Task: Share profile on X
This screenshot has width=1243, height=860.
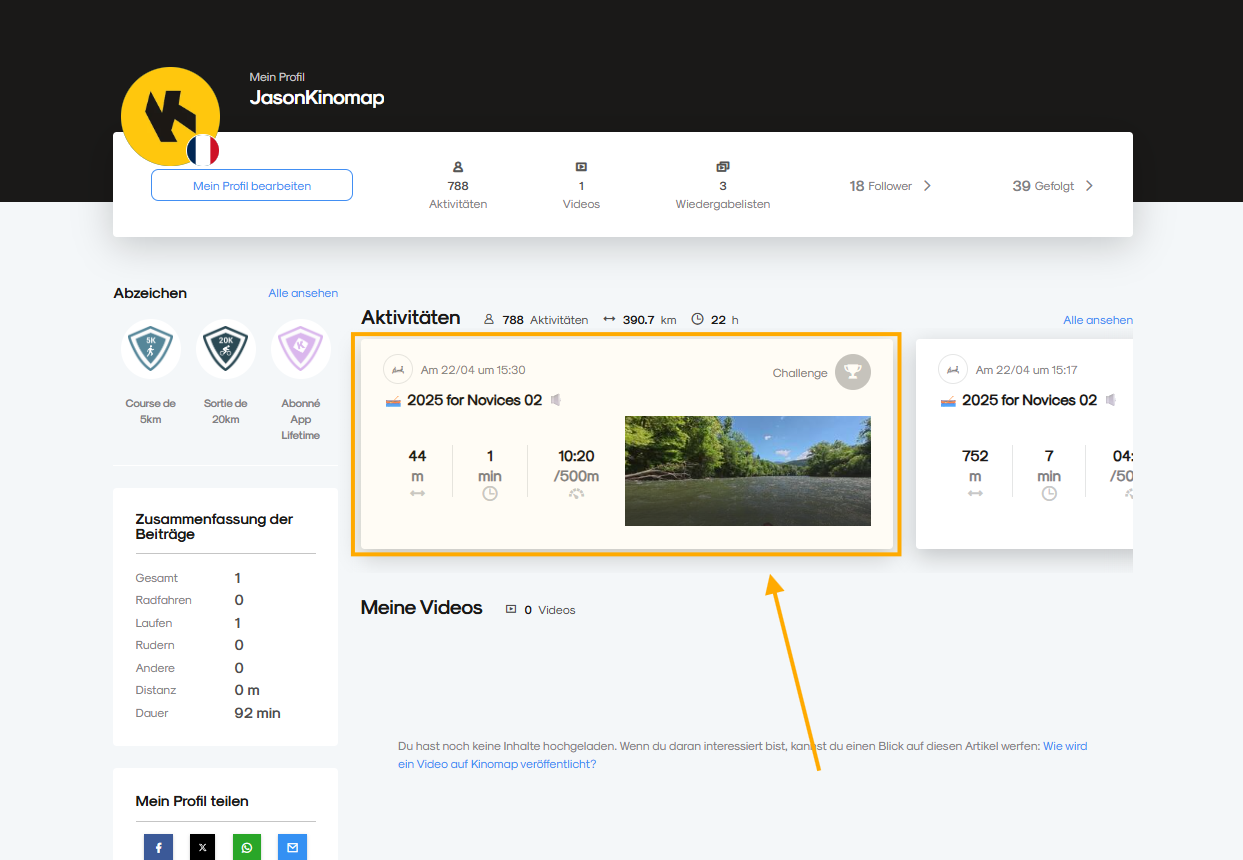Action: 203,847
